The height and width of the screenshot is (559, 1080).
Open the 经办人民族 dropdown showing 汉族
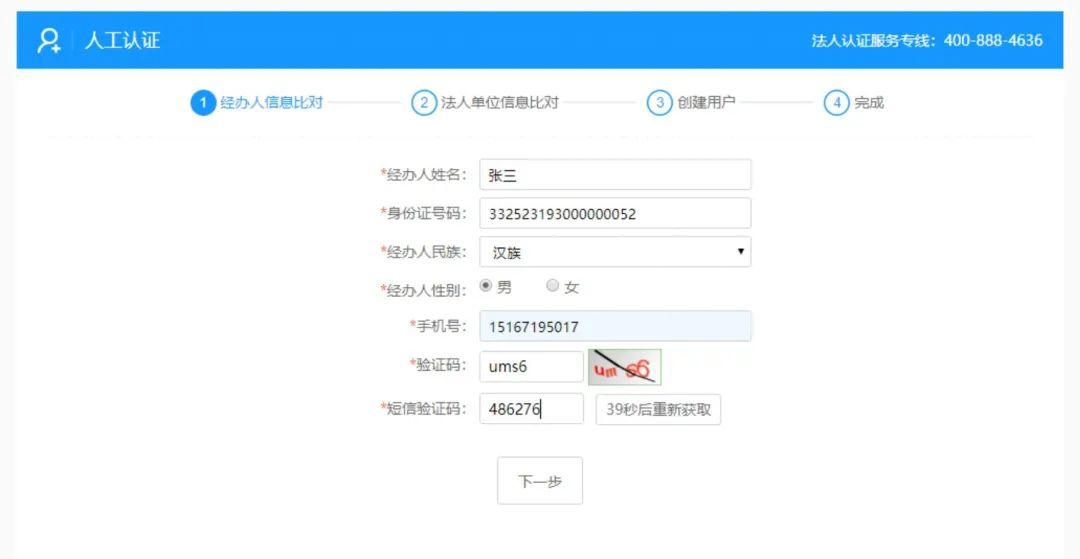pyautogui.click(x=615, y=252)
